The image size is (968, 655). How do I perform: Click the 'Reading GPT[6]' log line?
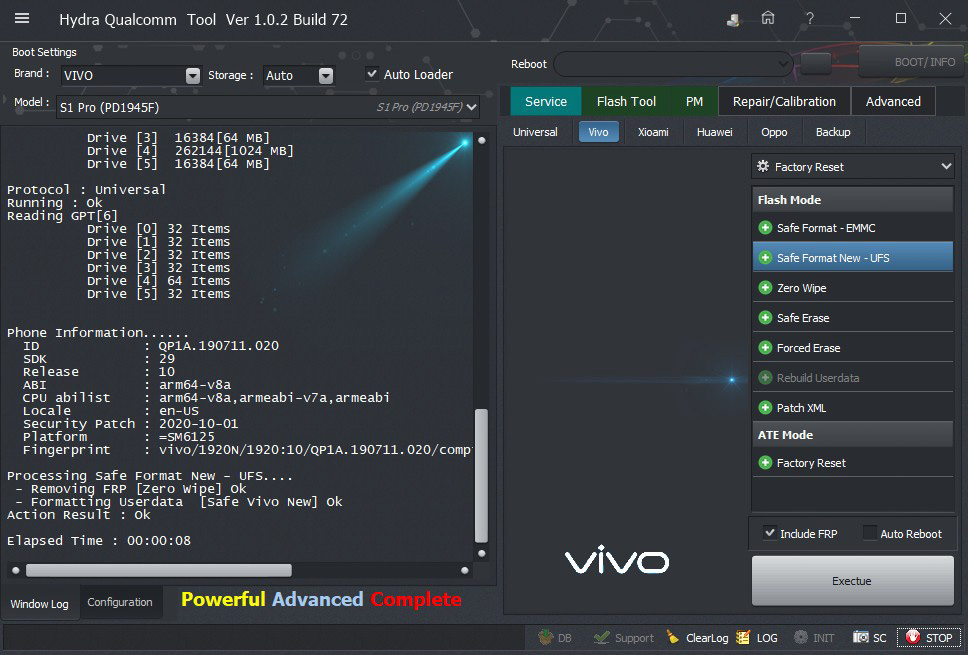tap(62, 215)
